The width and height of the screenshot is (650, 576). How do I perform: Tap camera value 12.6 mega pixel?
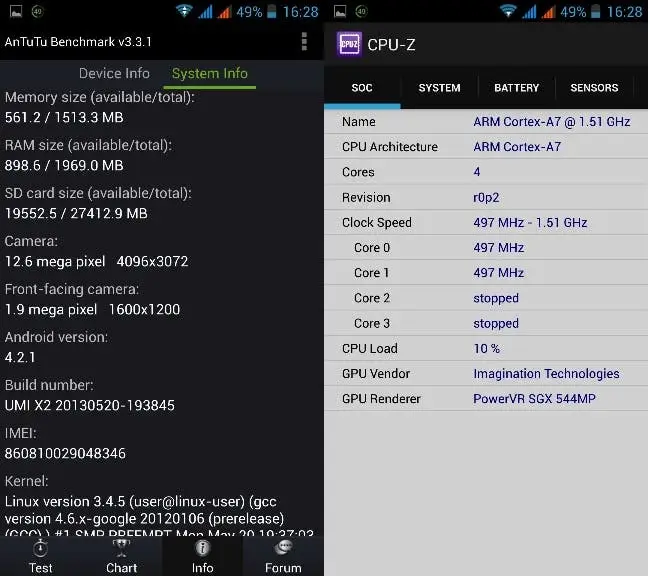(x=55, y=262)
